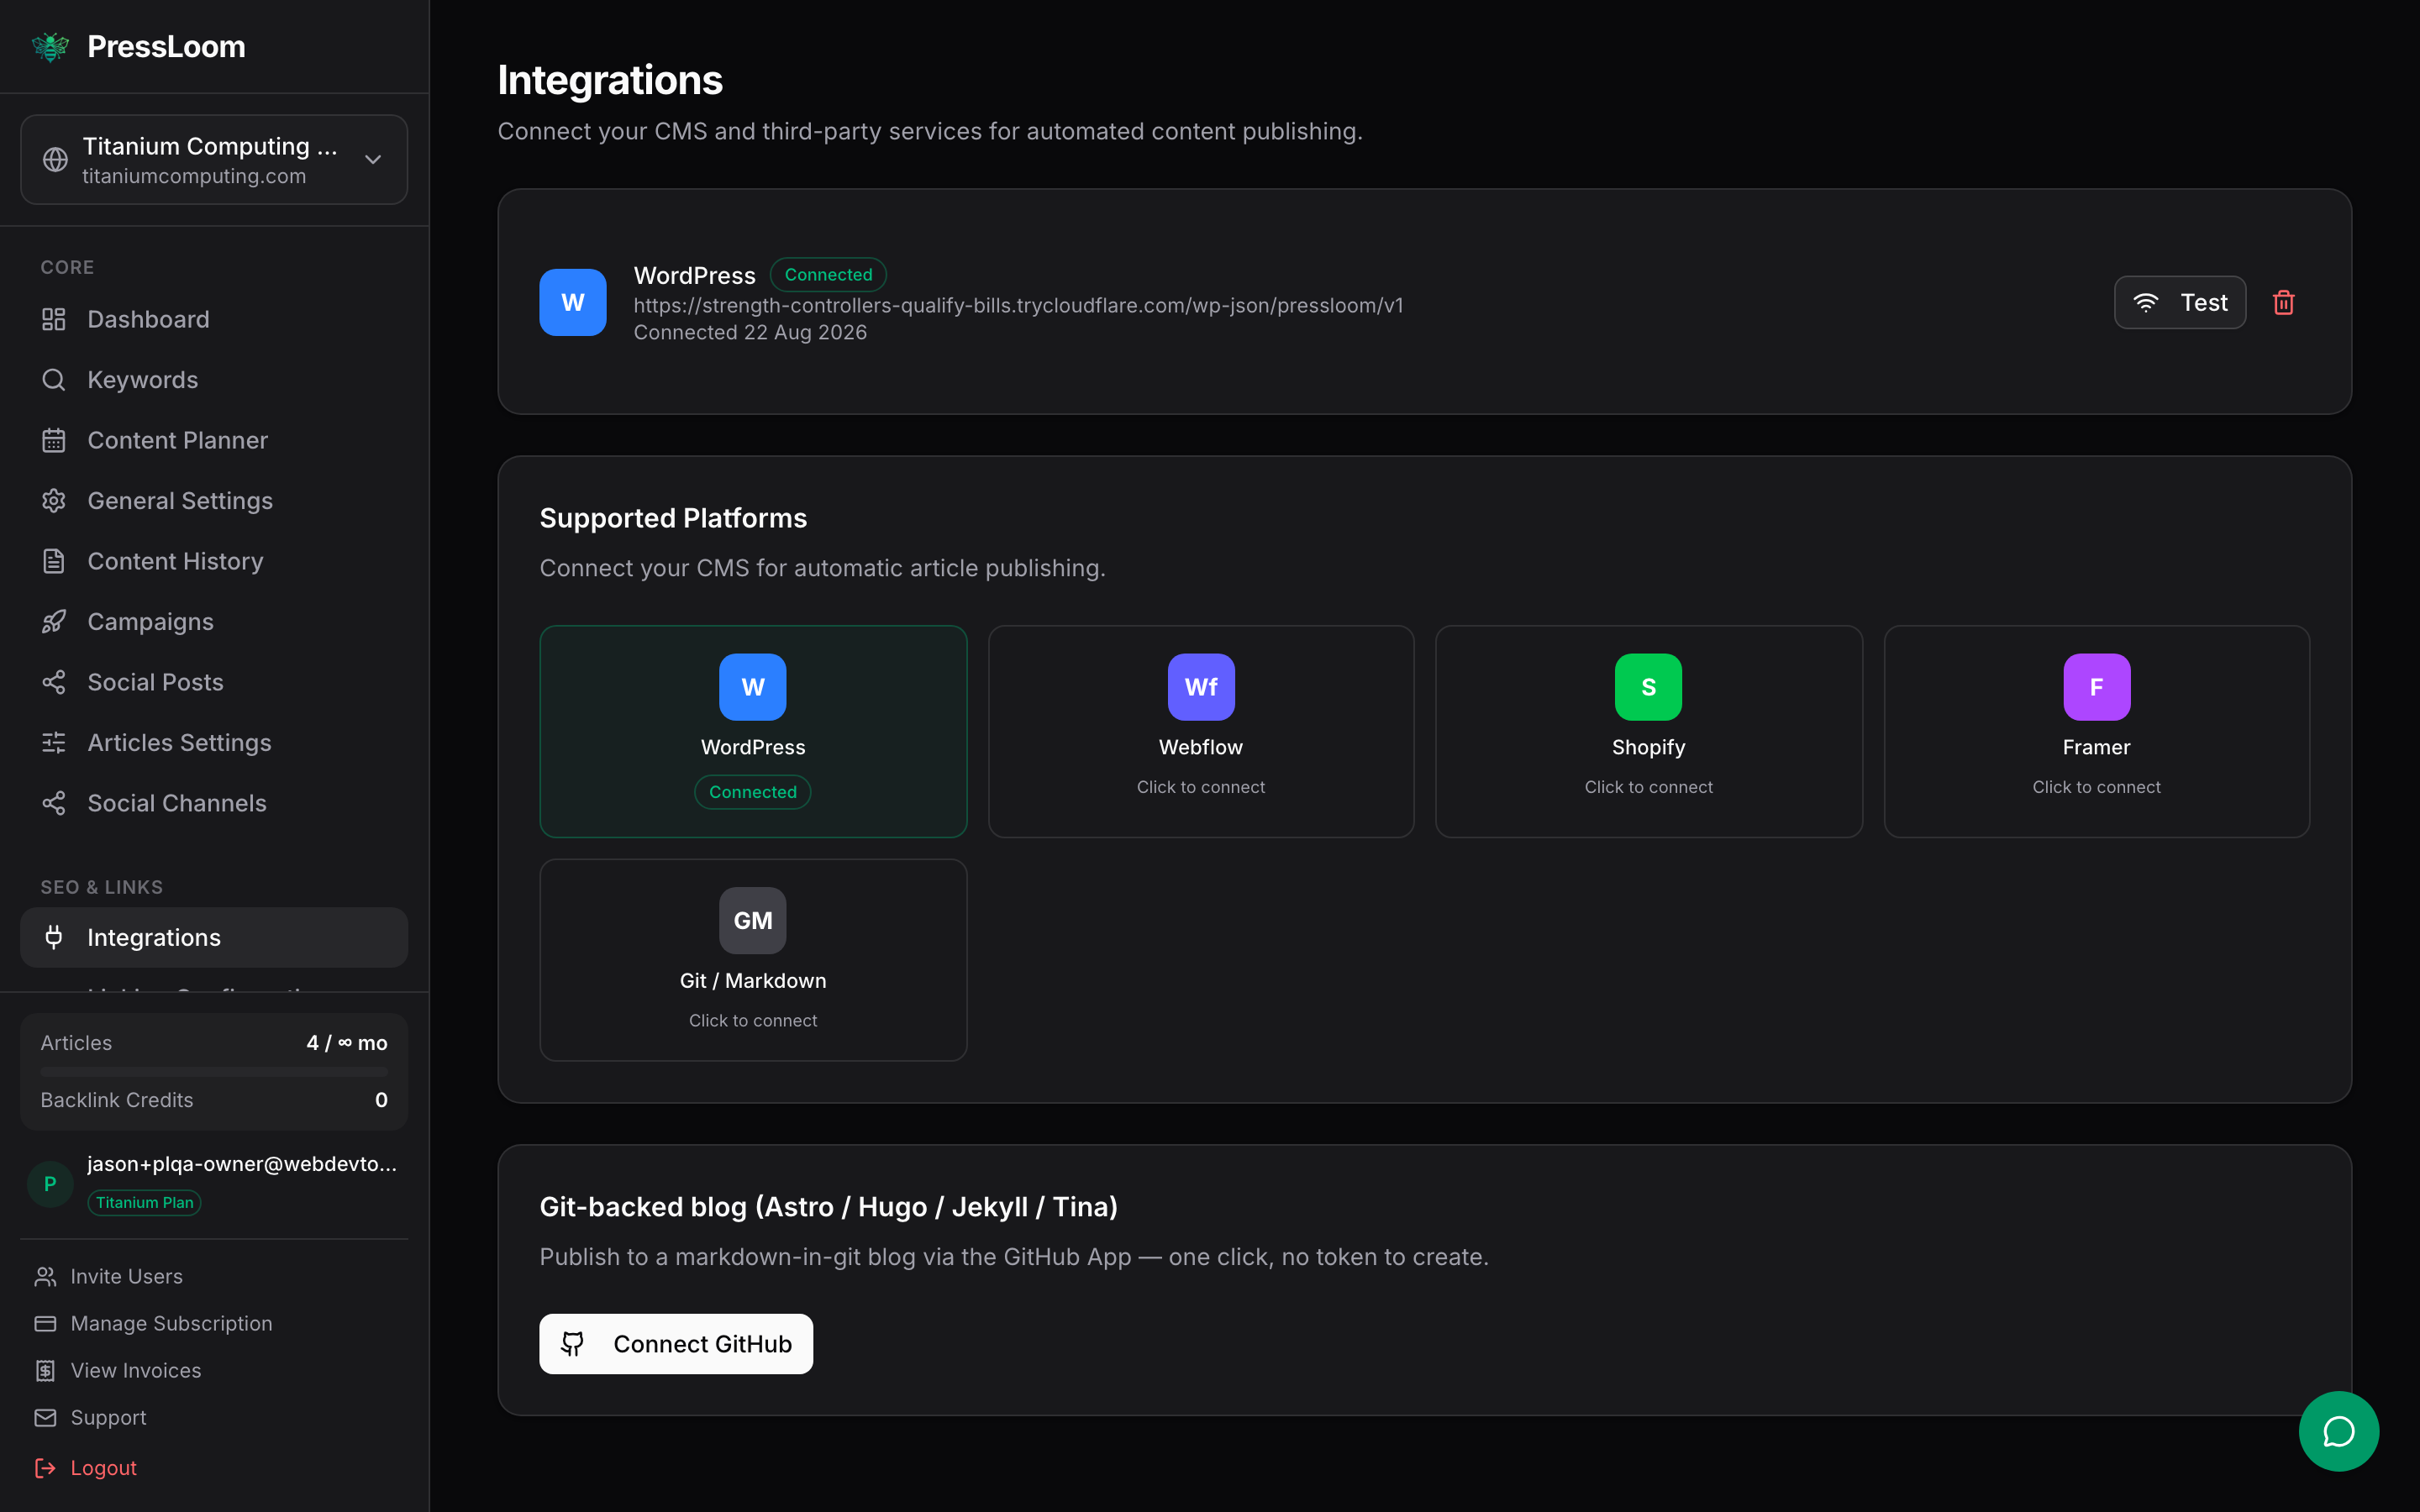Click the wifi icon in Test button

coord(2146,302)
